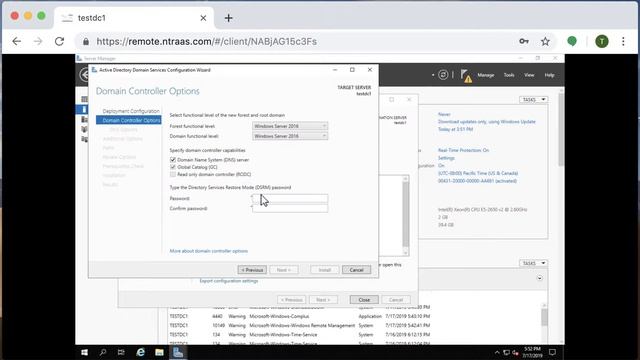Select Local Server icon in sidebar
The image size is (640, 360).
84,109
